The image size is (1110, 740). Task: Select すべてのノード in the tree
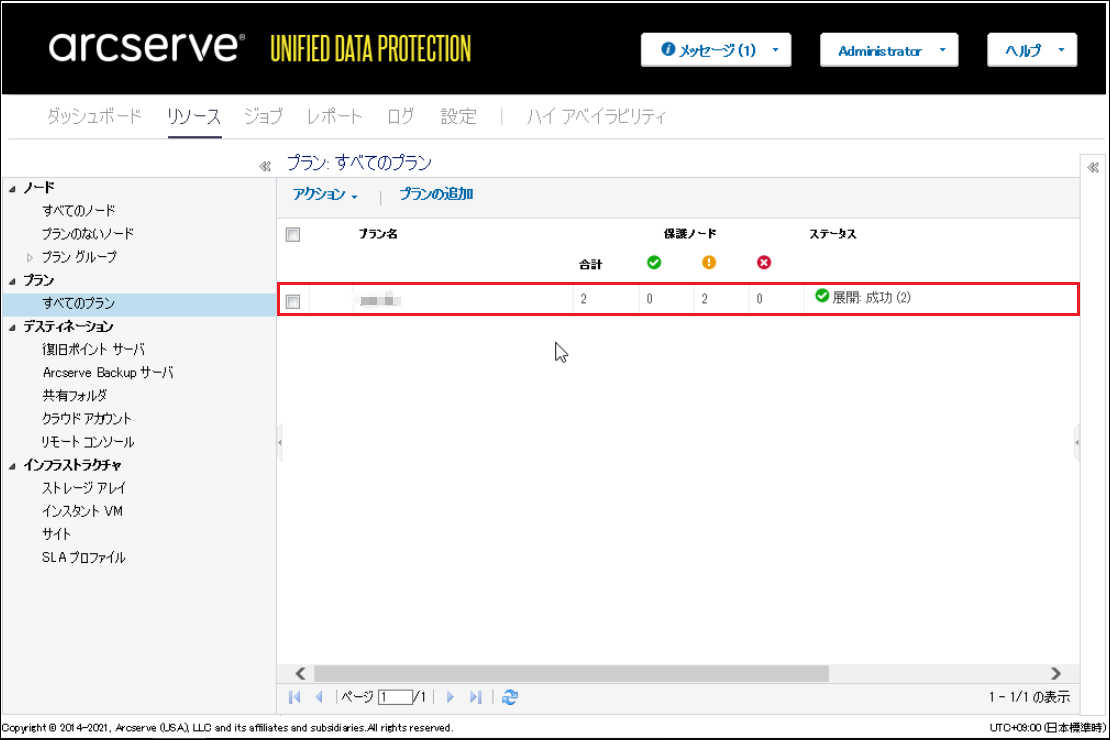(x=79, y=210)
